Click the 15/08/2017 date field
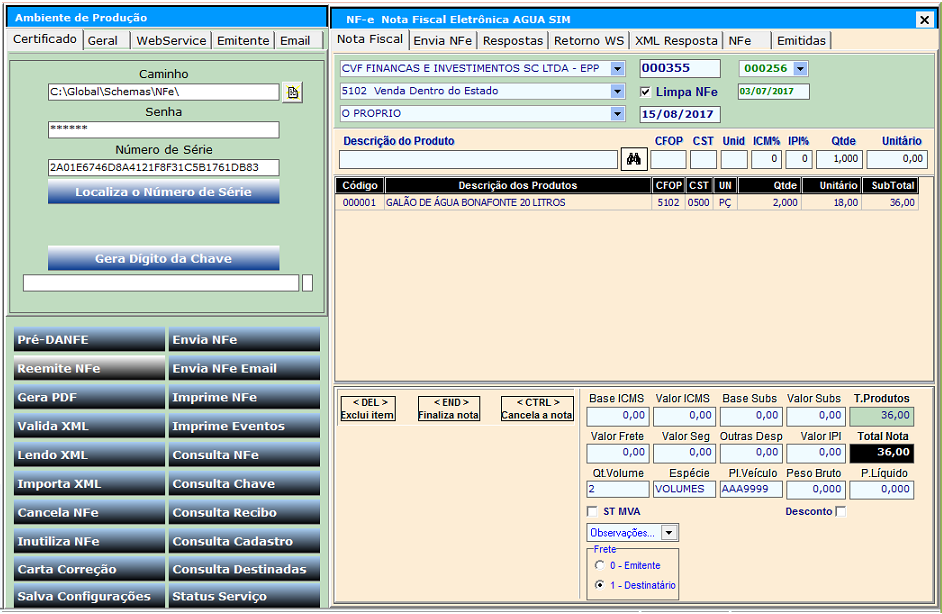Screen dimensions: 942x614 click(x=680, y=114)
